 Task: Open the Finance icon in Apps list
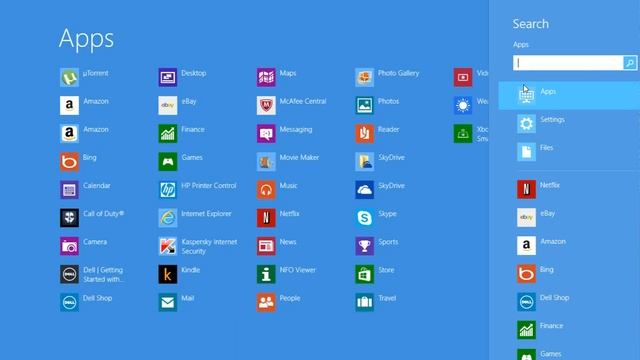(168, 133)
